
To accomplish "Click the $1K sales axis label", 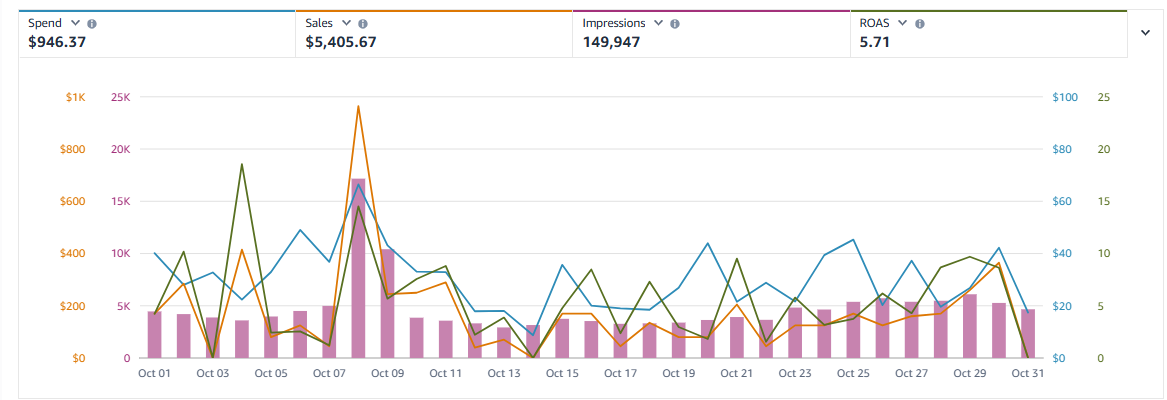I will [x=76, y=97].
